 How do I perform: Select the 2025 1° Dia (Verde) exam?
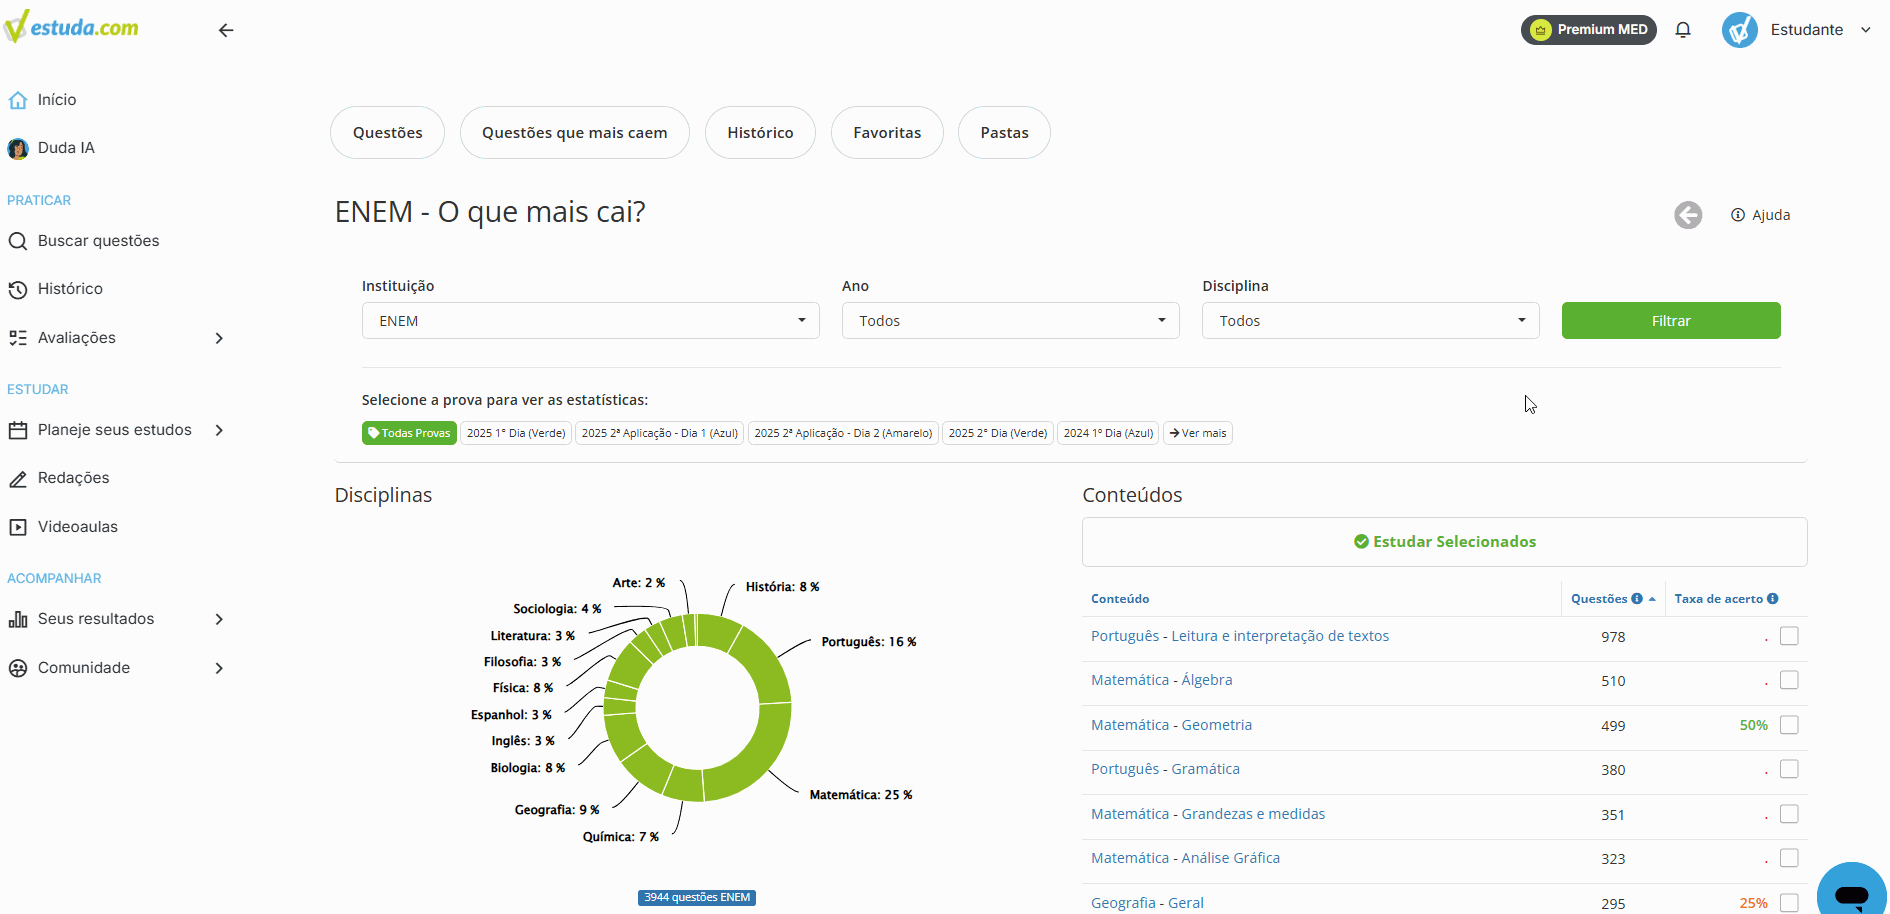(516, 433)
